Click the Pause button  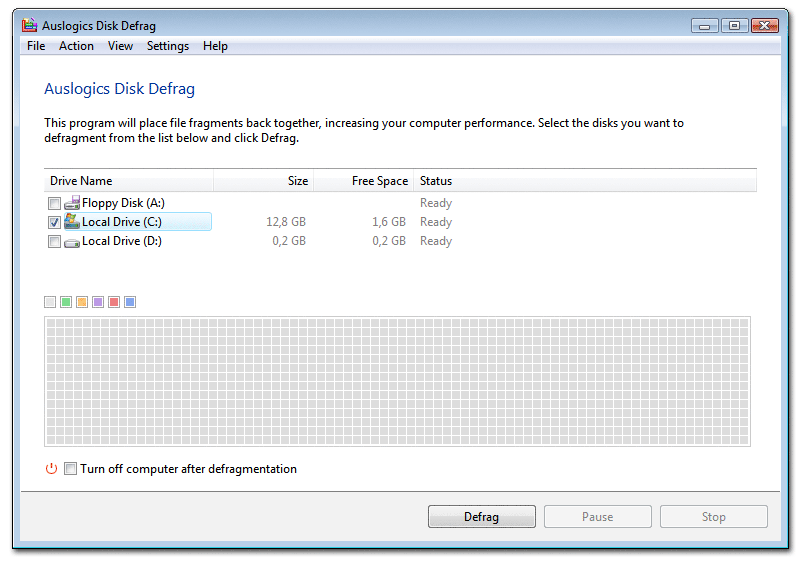(597, 517)
